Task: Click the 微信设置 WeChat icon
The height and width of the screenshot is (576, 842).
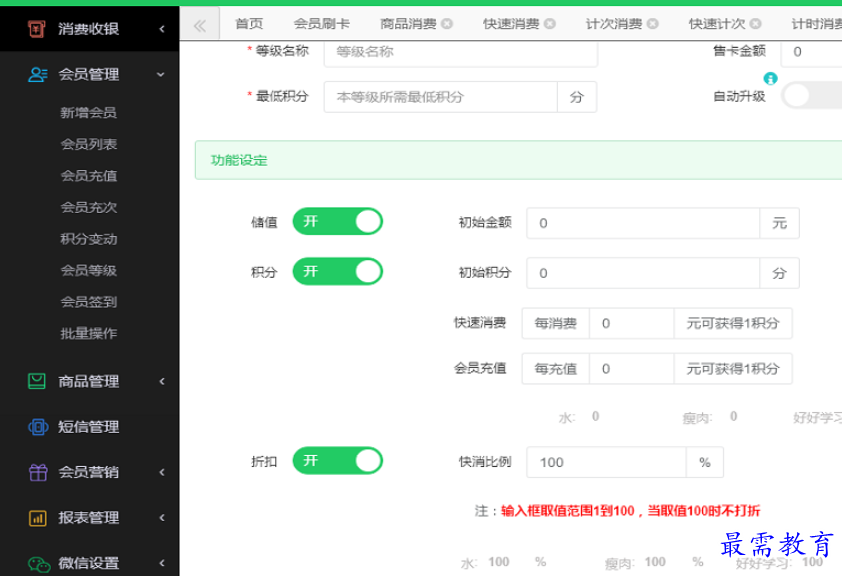Action: (37, 563)
